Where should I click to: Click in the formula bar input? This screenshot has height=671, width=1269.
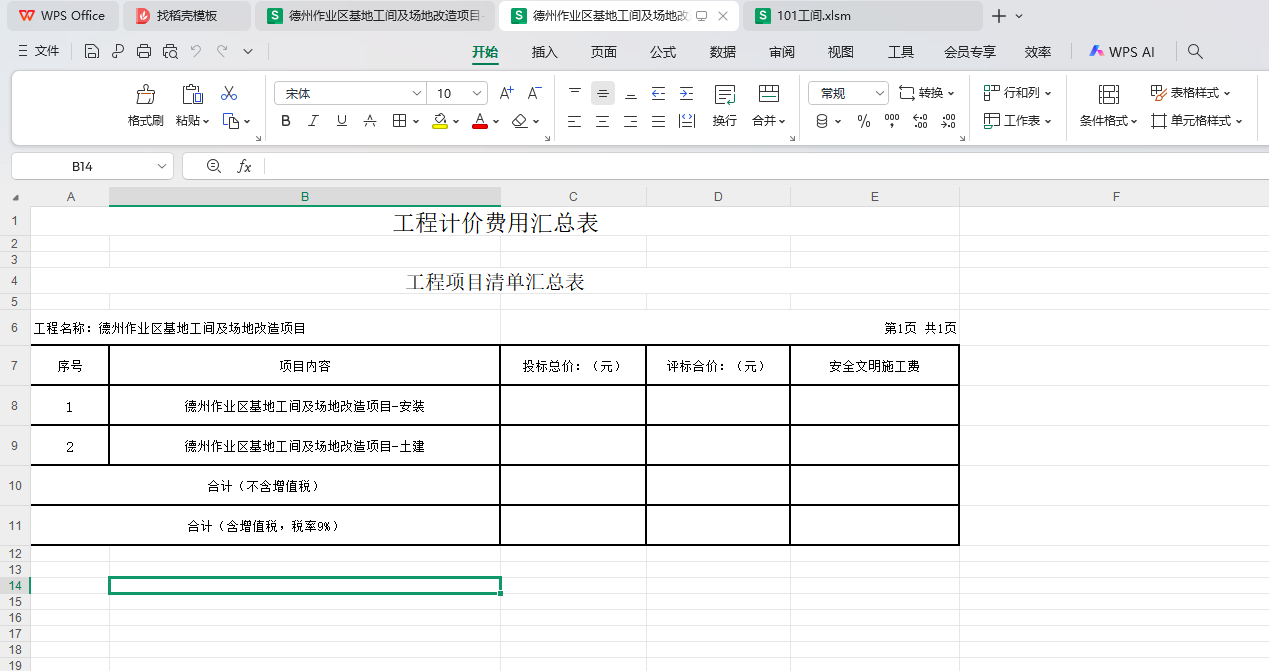[765, 166]
